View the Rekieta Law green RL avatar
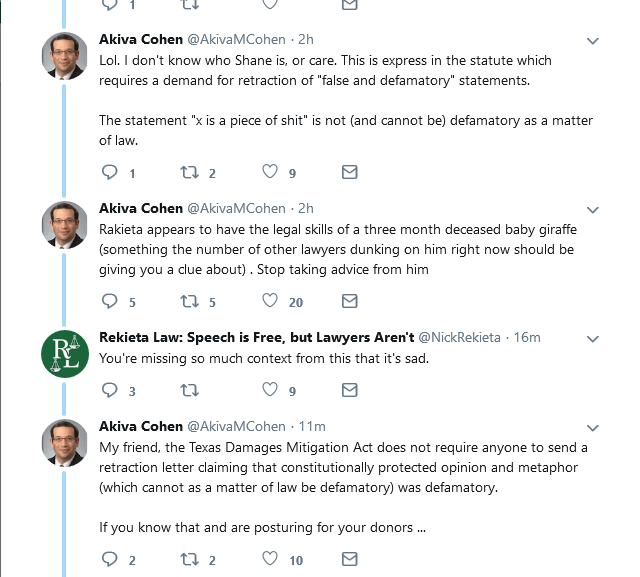Viewport: 640px width, 577px height. 65,354
